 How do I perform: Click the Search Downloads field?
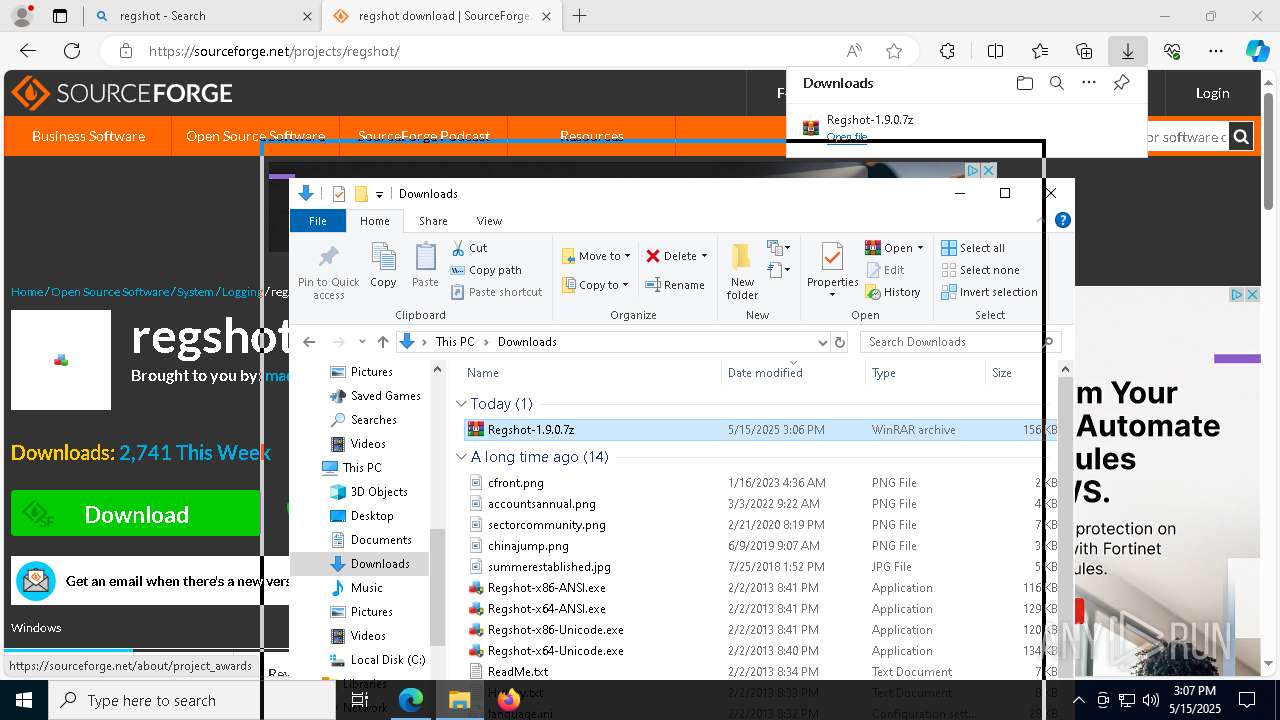point(958,342)
